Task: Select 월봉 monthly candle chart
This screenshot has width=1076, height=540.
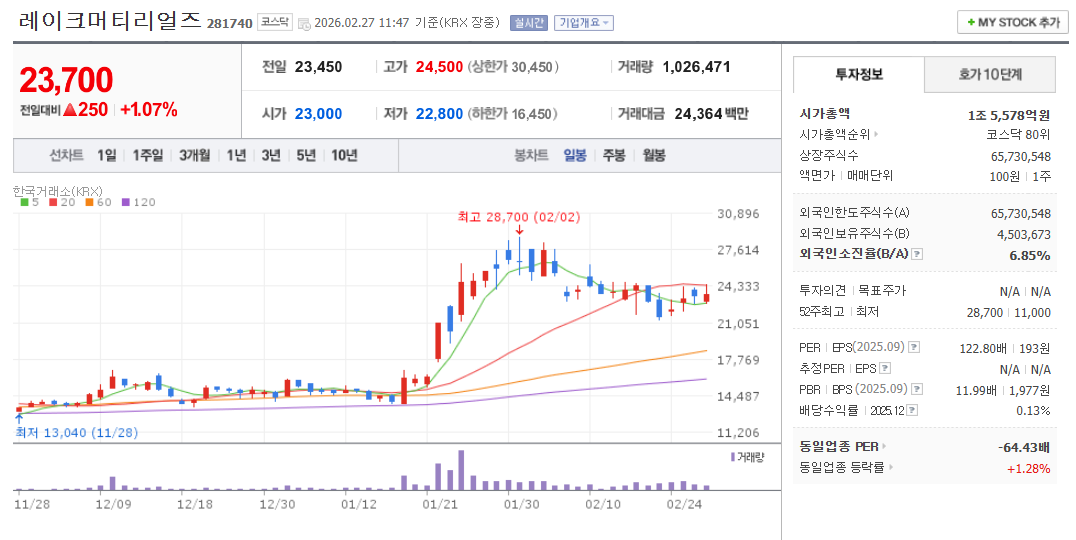Action: [x=654, y=156]
